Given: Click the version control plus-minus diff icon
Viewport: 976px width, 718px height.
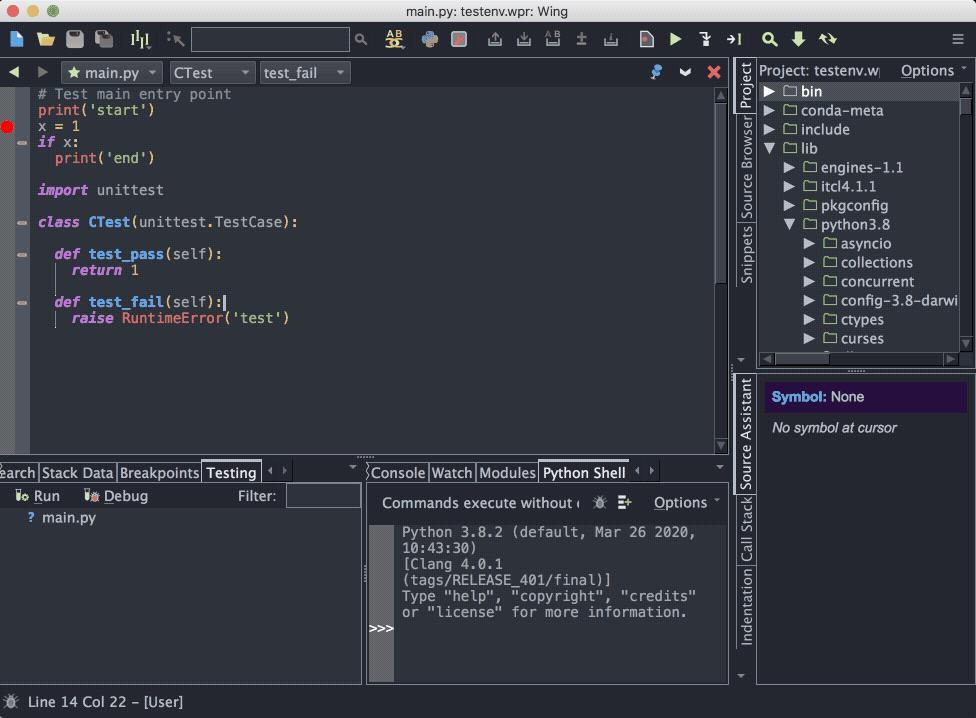Looking at the screenshot, I should [x=581, y=39].
